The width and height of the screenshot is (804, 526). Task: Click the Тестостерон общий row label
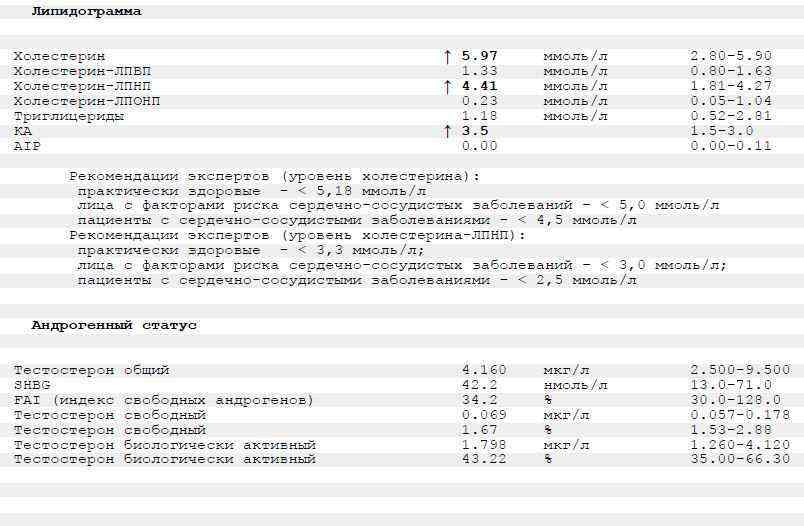point(91,370)
